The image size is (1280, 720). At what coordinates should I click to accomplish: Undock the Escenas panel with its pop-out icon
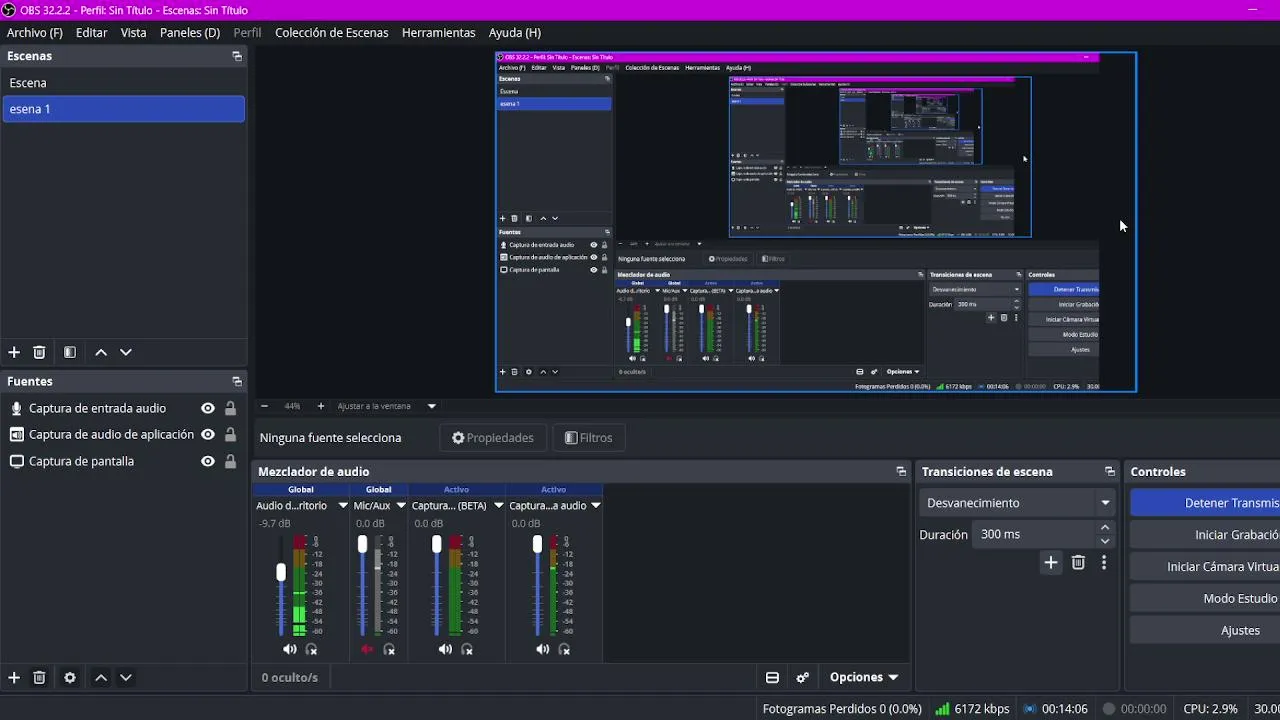coord(237,57)
